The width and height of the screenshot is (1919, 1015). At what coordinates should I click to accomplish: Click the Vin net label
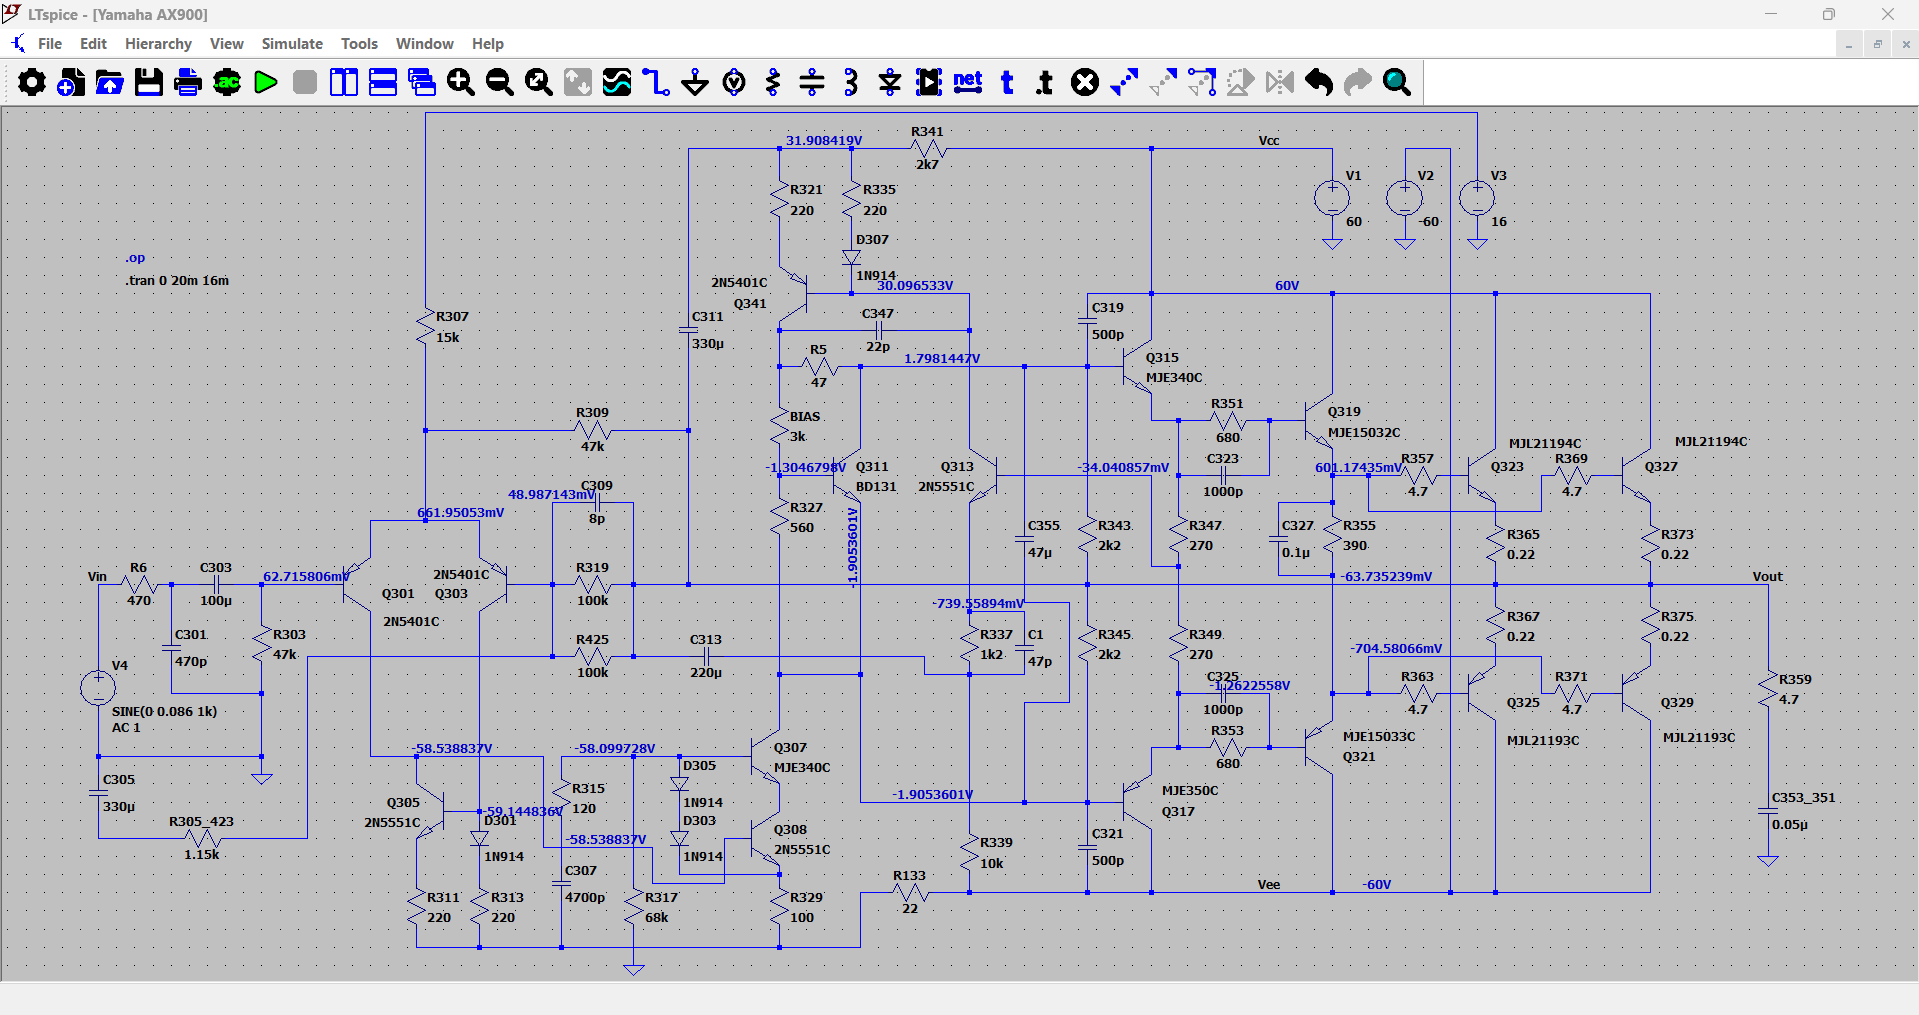tap(97, 577)
